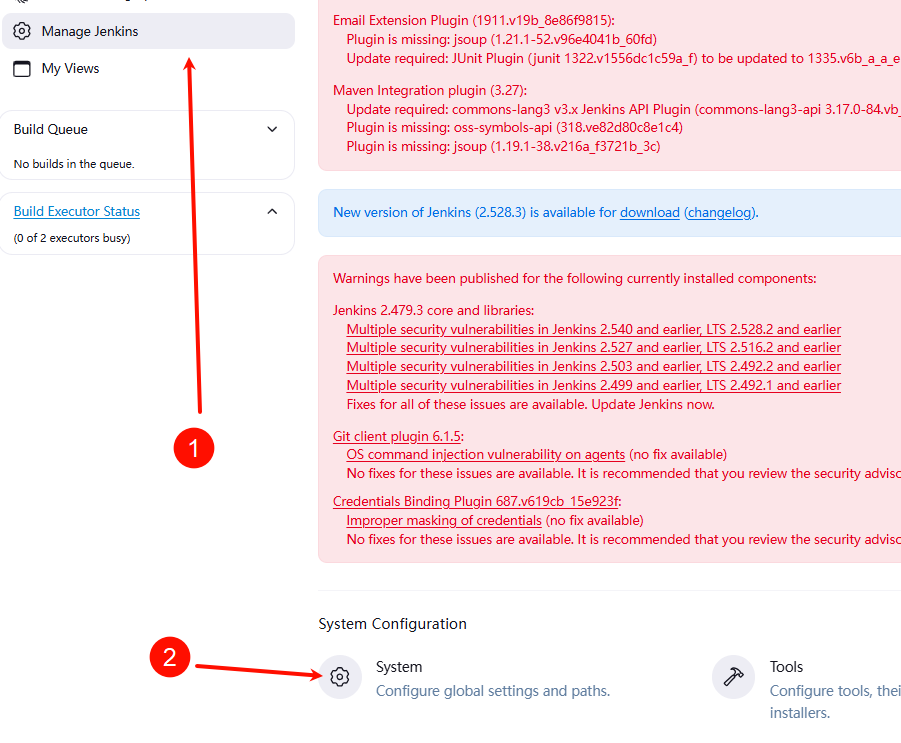Open My Views sidebar entry
901x743 pixels.
(148, 68)
